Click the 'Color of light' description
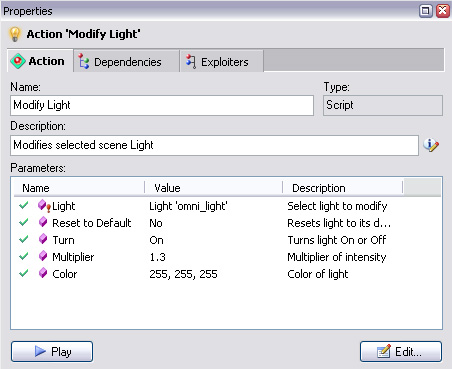Screen dimensions: 452x369 [x=318, y=274]
